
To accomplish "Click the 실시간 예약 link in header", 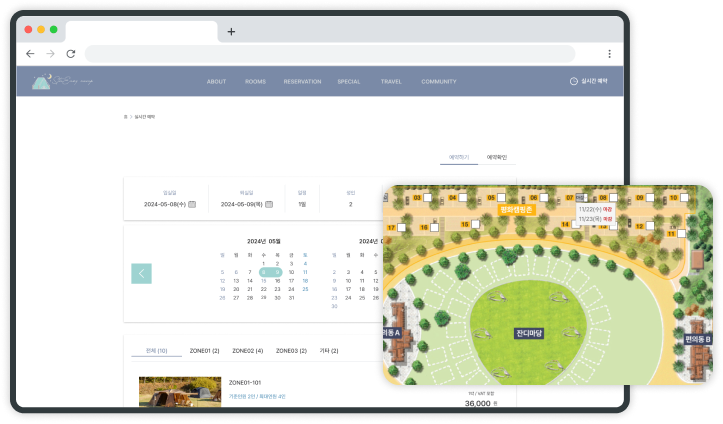I will (589, 81).
